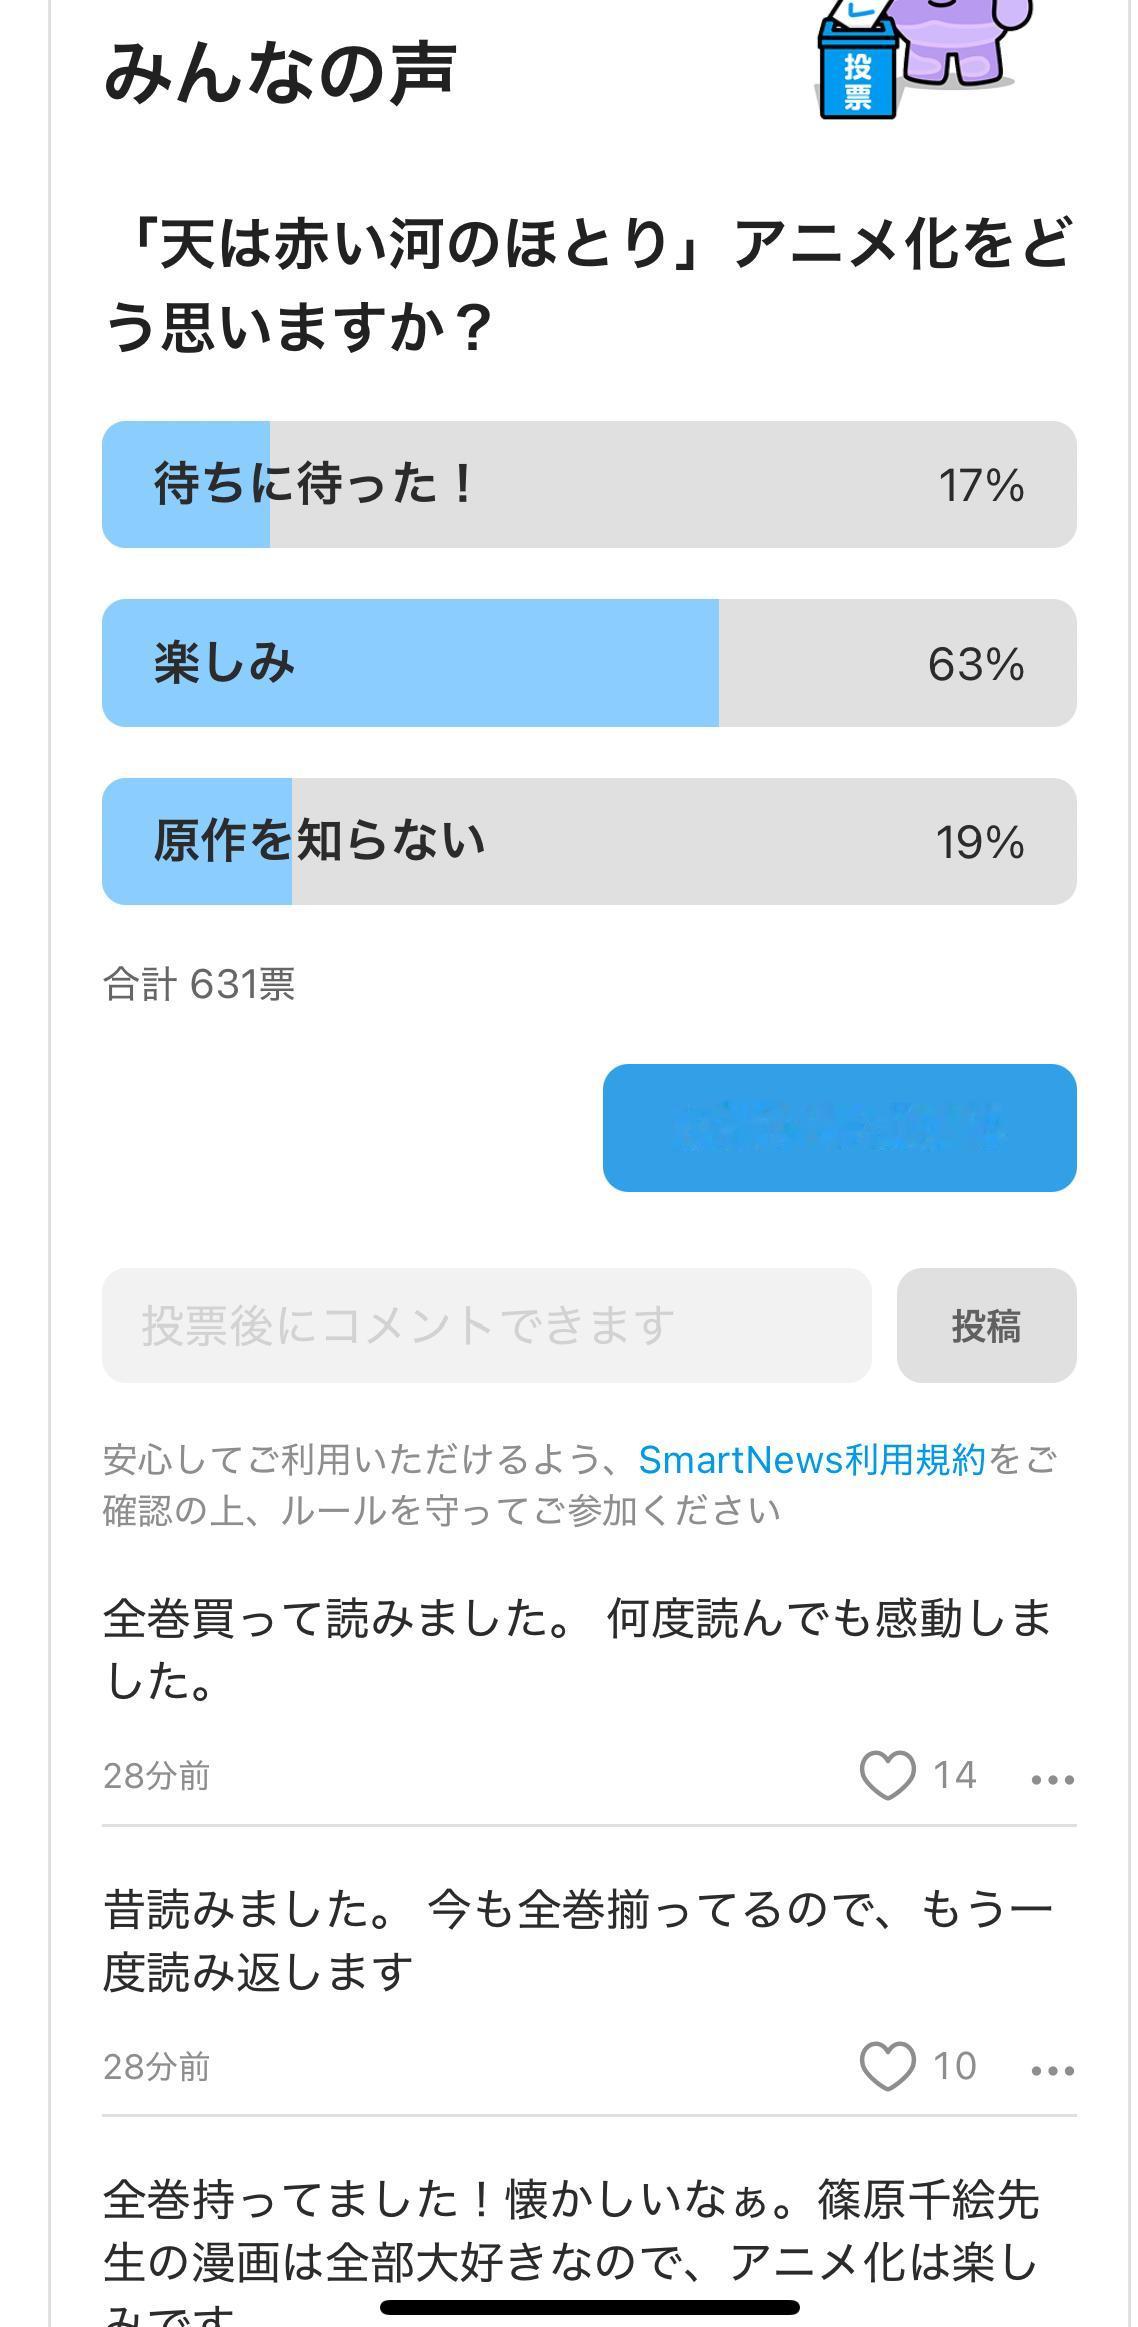Like the 全巻買って読みました comment

887,1775
